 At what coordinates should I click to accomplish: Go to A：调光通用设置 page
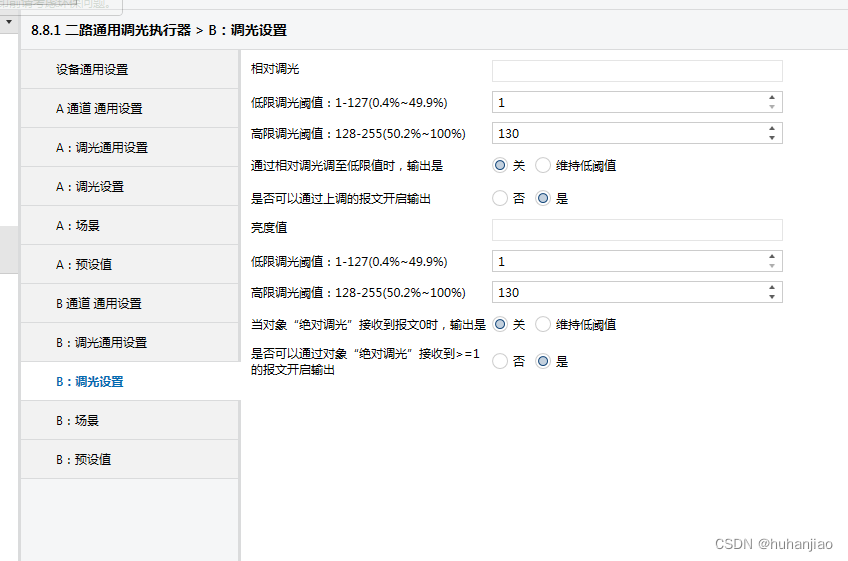[101, 148]
